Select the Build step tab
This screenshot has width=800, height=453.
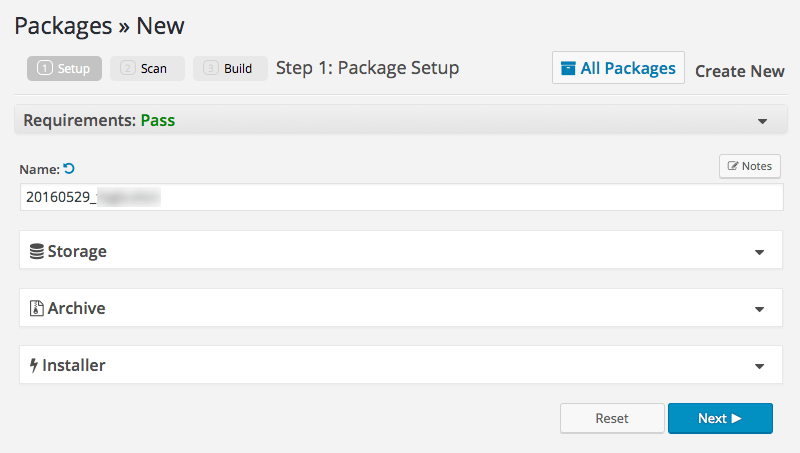(230, 69)
